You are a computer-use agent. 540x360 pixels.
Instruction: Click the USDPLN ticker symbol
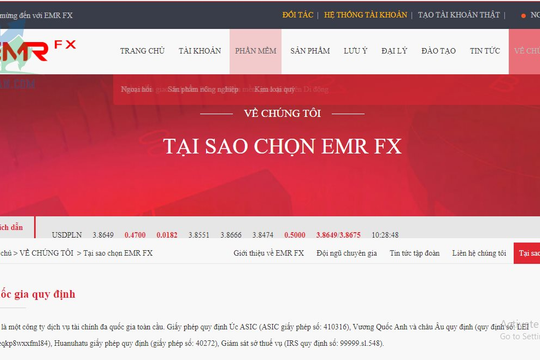click(x=67, y=235)
